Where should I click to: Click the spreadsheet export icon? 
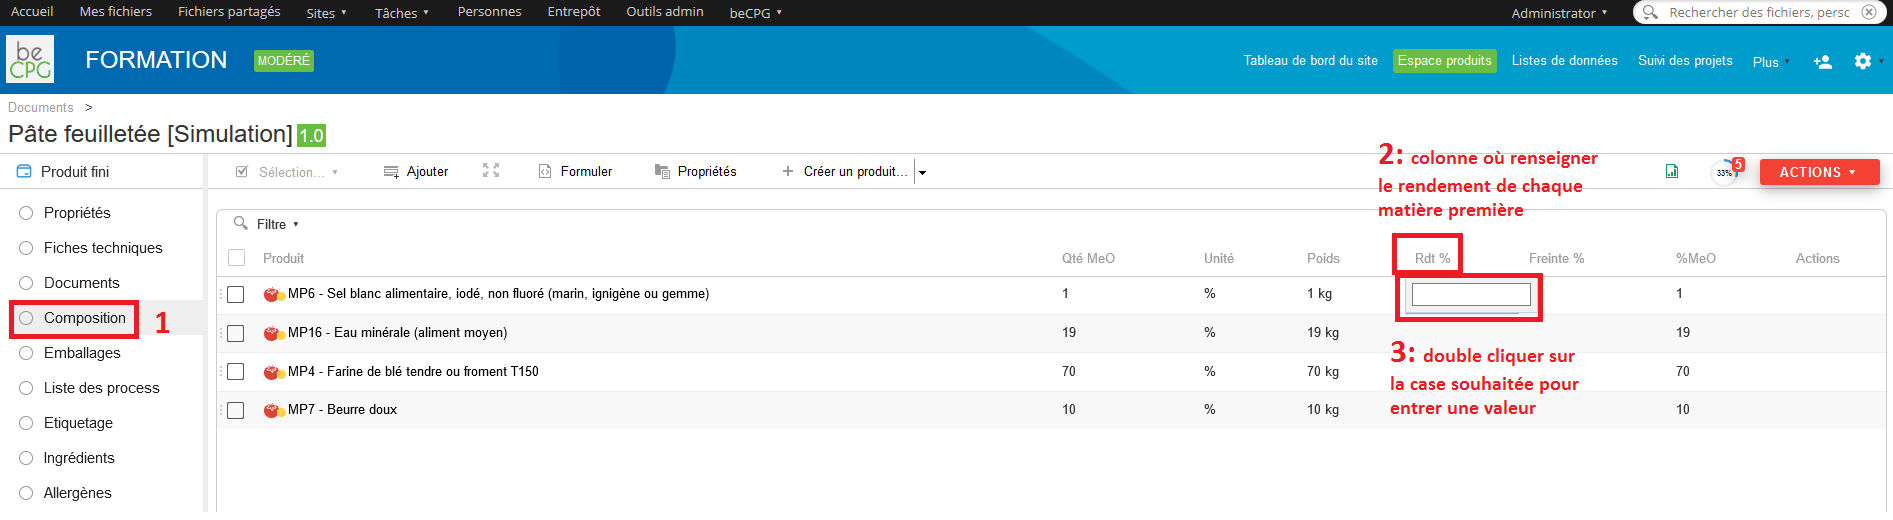click(x=1672, y=171)
